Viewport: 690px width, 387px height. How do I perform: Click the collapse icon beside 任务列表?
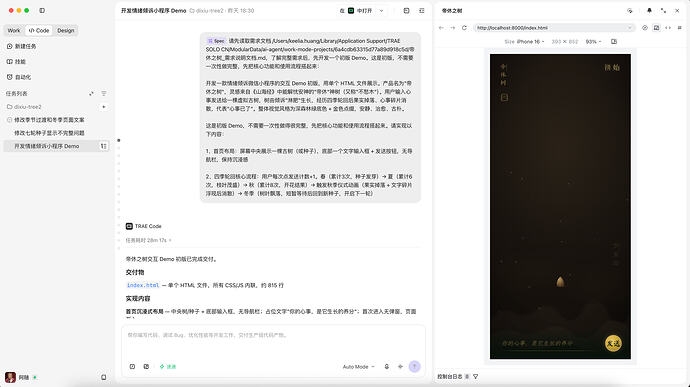(x=91, y=93)
